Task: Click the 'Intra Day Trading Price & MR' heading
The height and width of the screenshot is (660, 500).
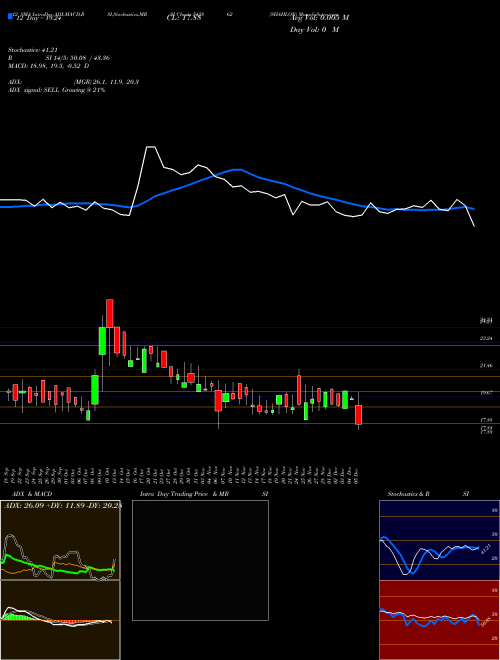Action: (x=184, y=494)
